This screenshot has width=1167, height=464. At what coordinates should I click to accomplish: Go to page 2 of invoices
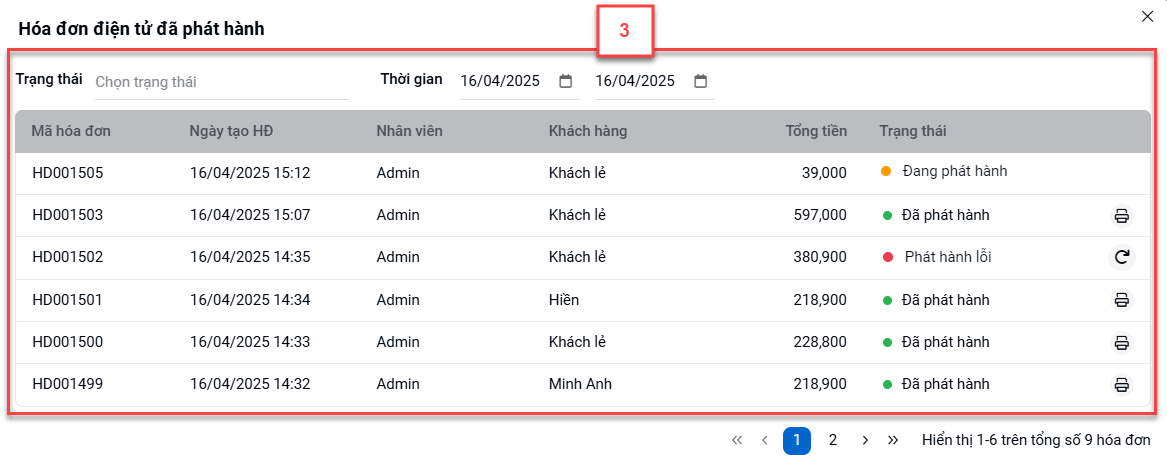(833, 440)
